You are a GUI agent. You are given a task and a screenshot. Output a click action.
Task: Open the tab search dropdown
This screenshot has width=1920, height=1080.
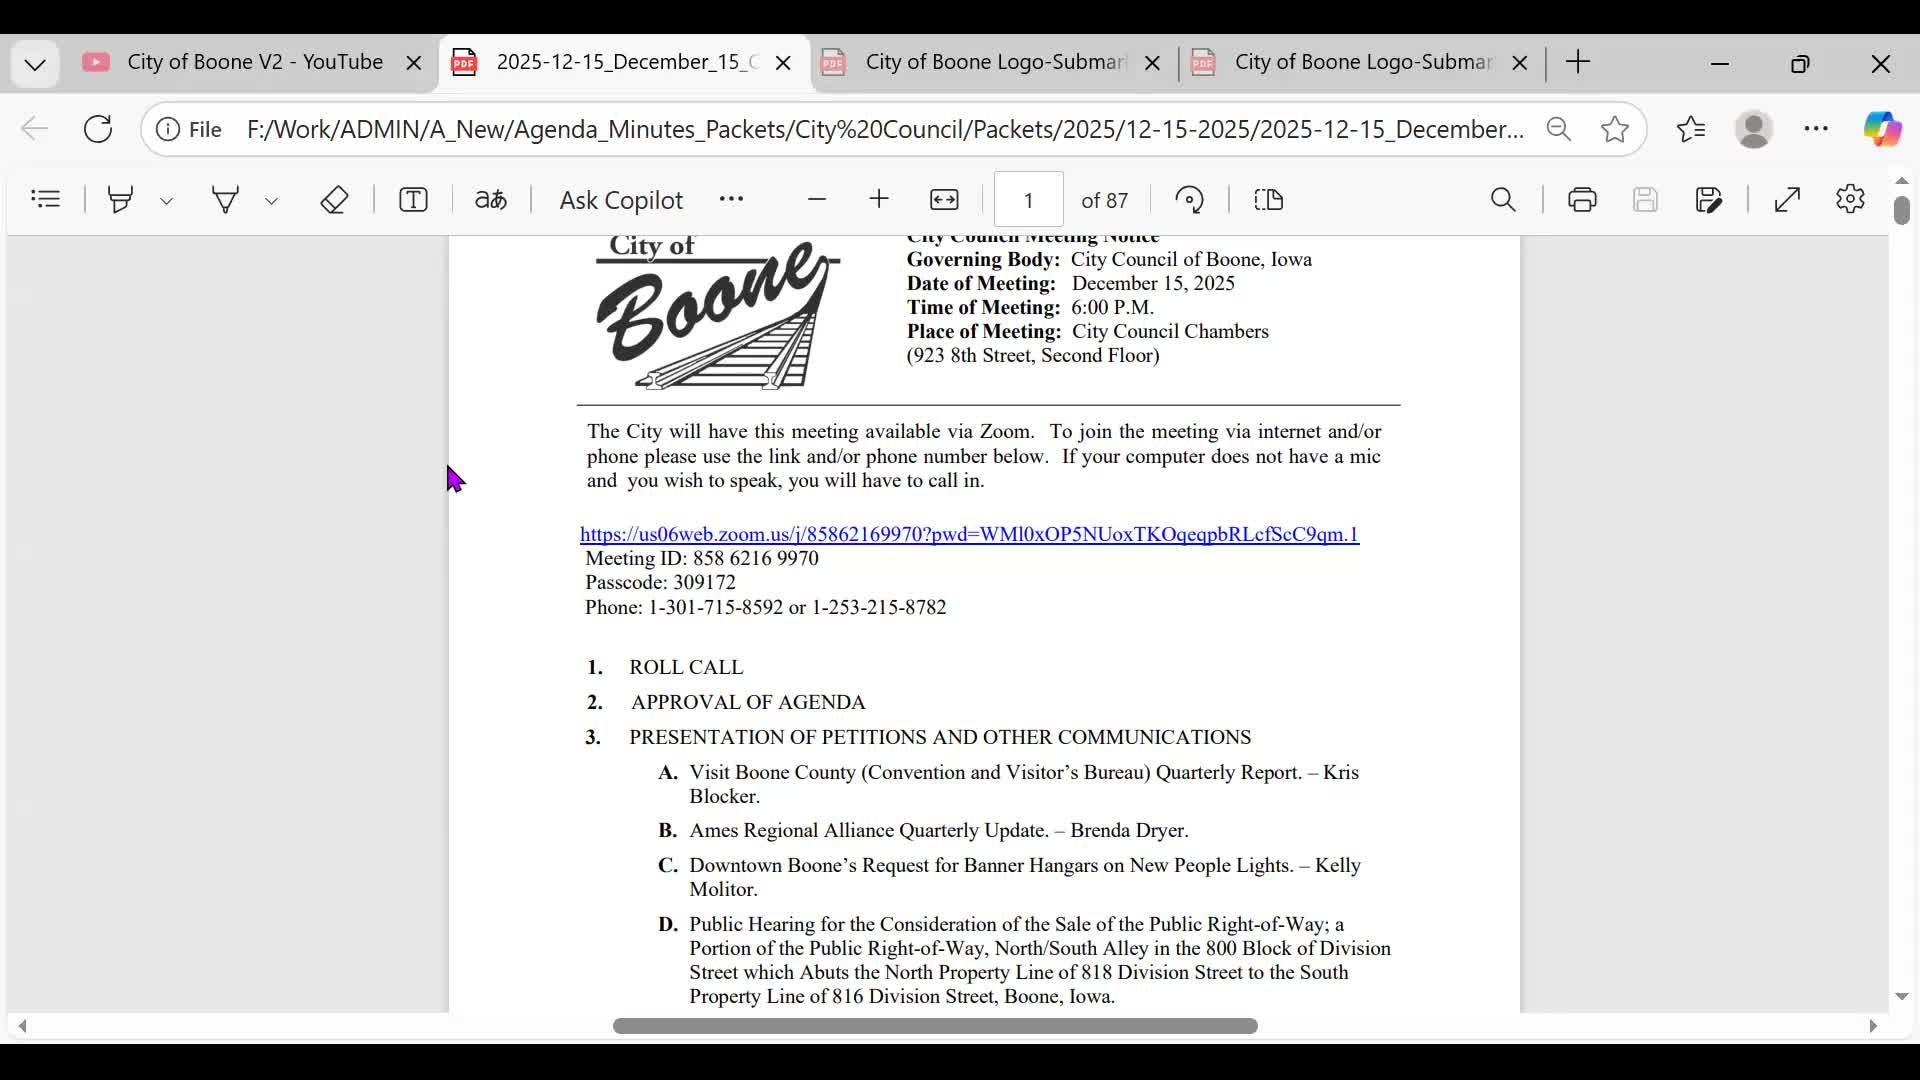[x=35, y=64]
